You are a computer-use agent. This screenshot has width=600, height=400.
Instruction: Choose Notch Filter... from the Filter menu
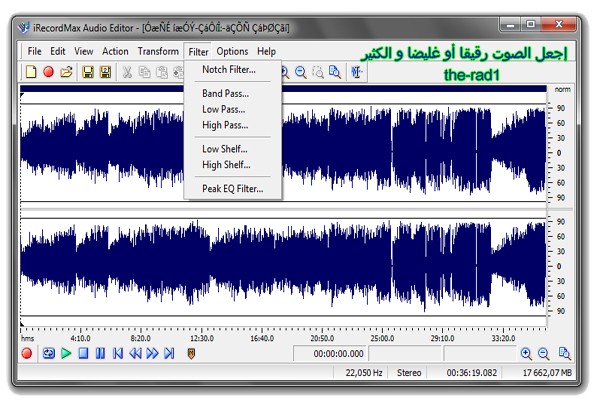pos(233,70)
